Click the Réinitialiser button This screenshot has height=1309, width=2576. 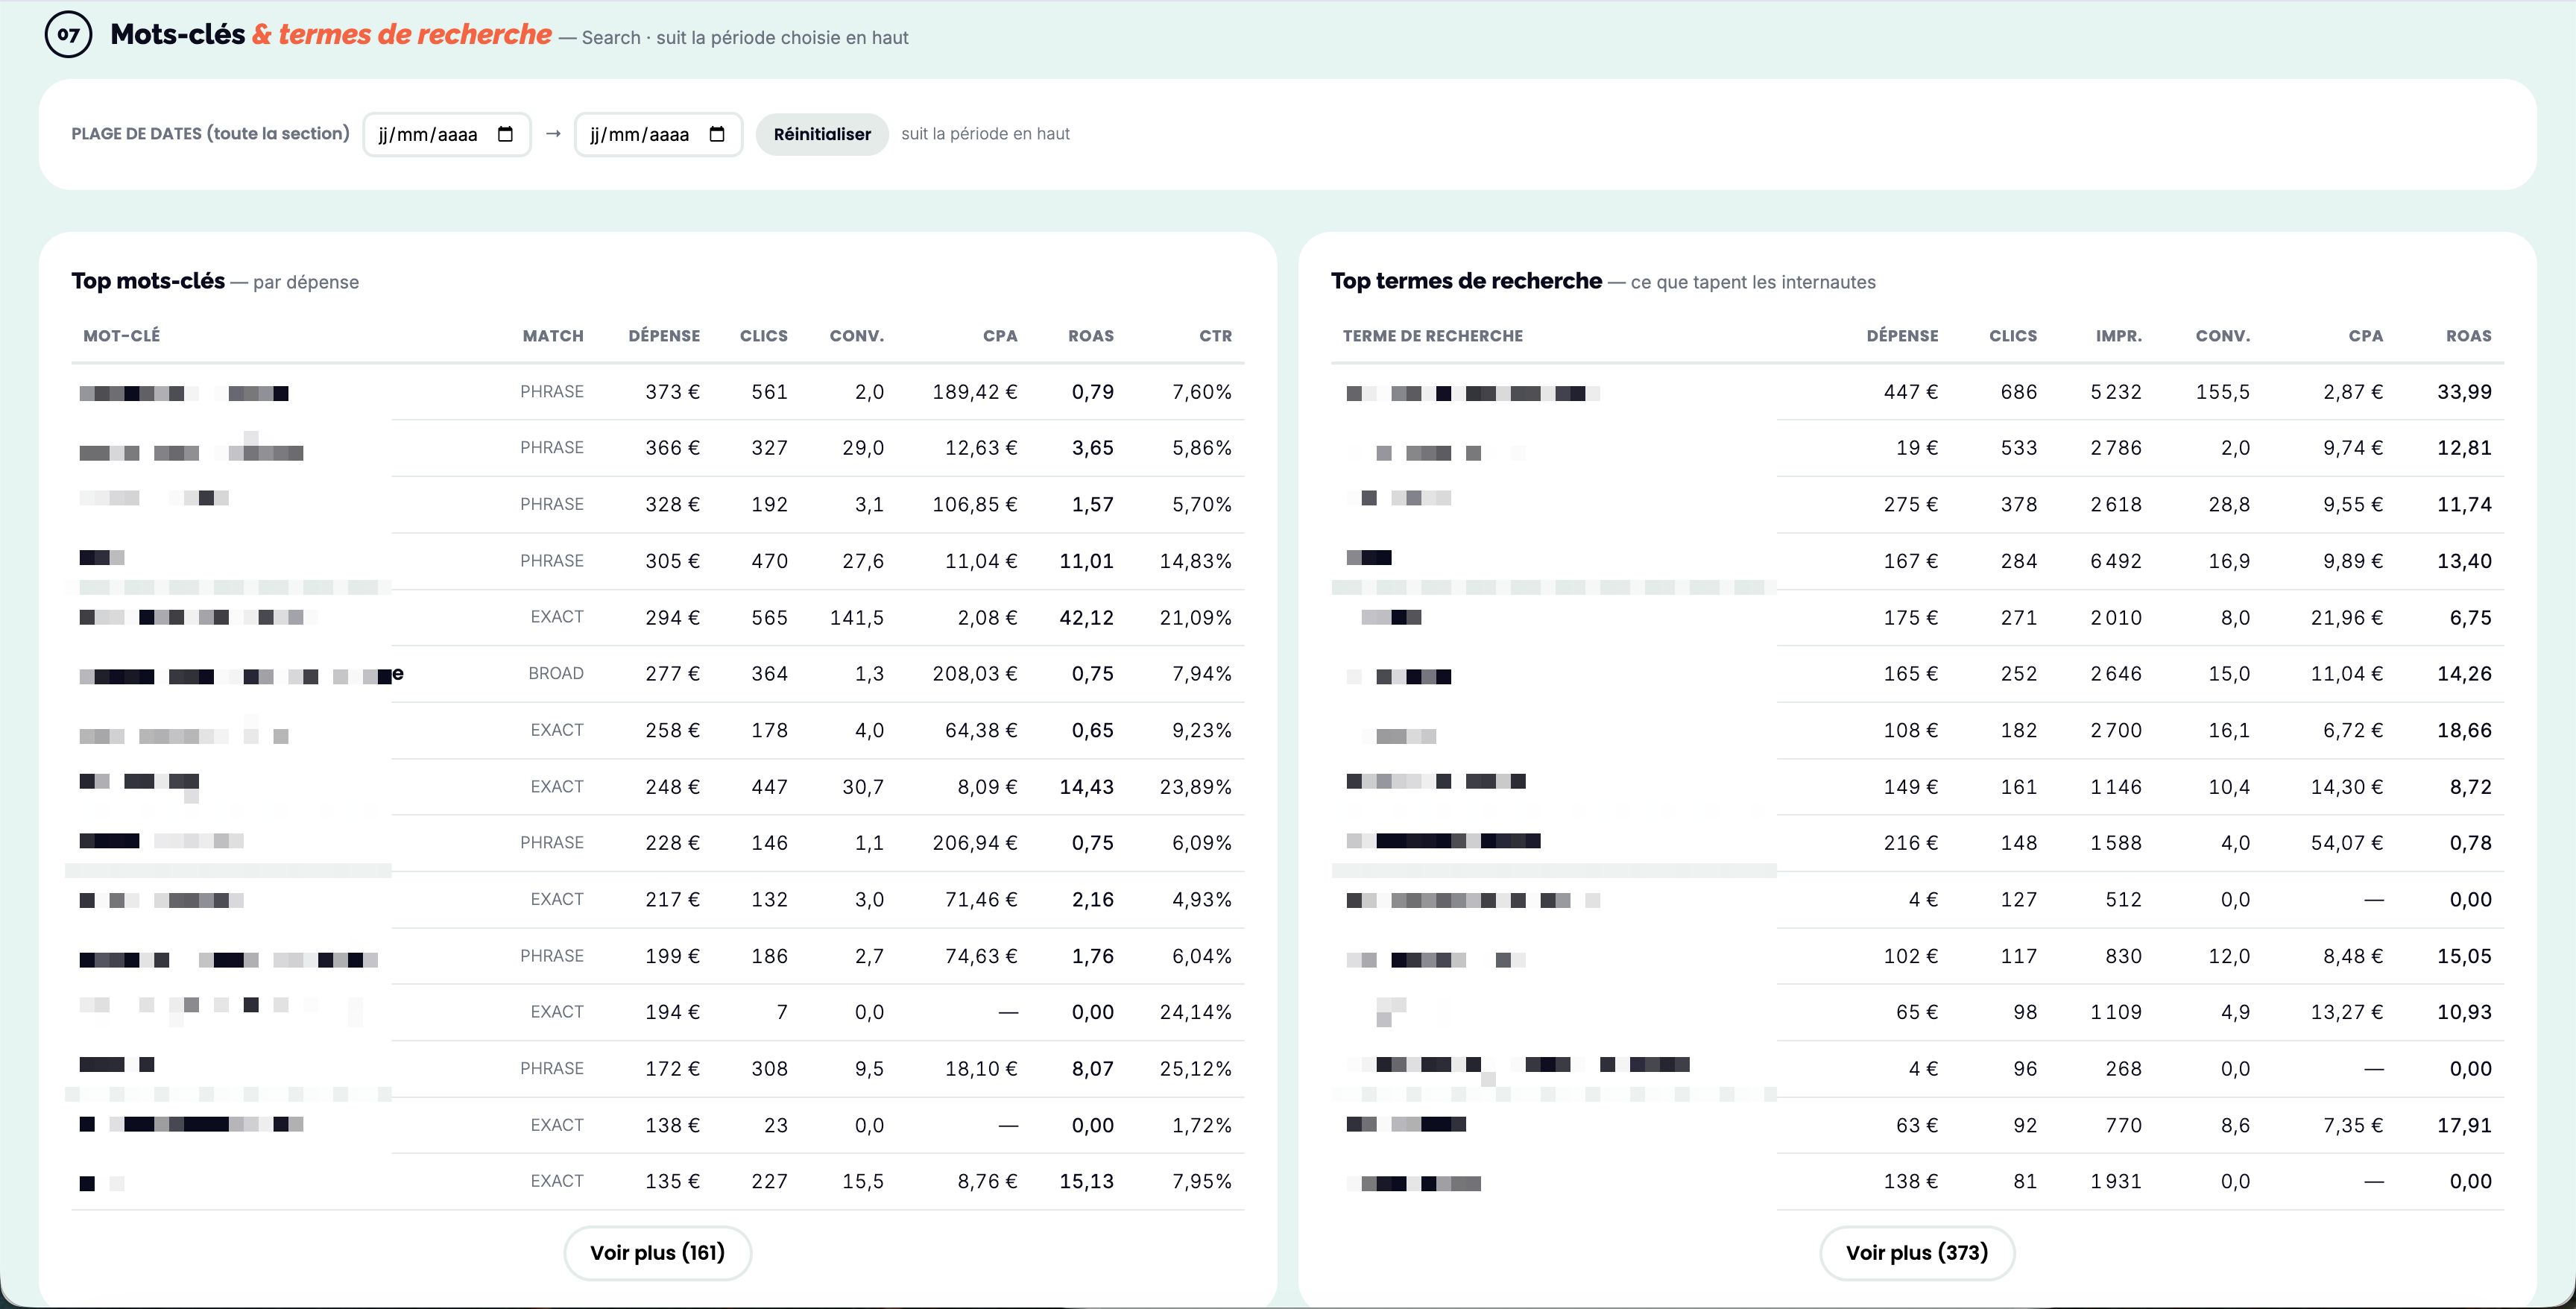822,134
